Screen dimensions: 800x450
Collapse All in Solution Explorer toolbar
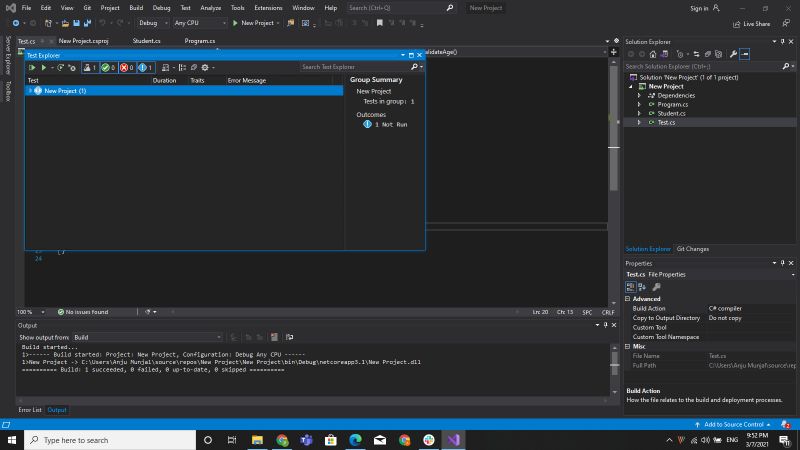click(708, 54)
